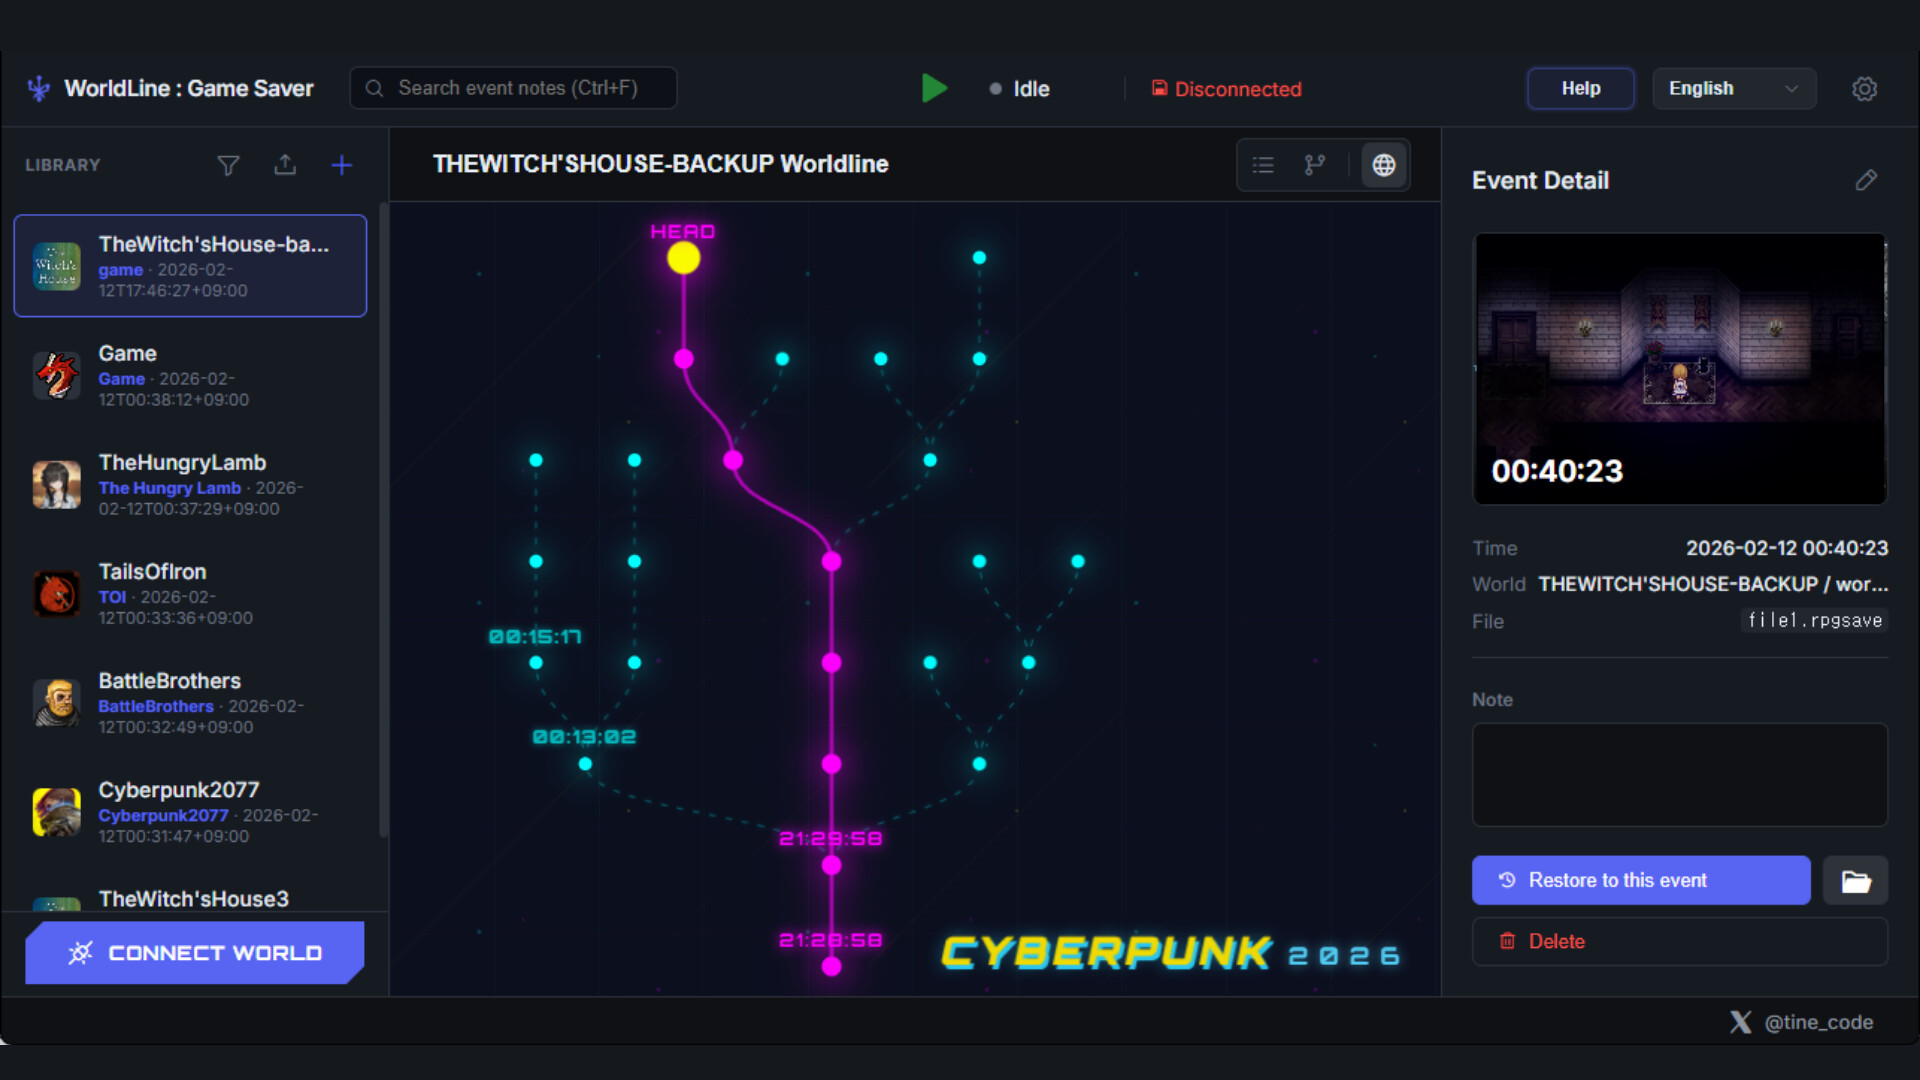
Task: Click the Disconnected status indicator
Action: (x=1227, y=89)
